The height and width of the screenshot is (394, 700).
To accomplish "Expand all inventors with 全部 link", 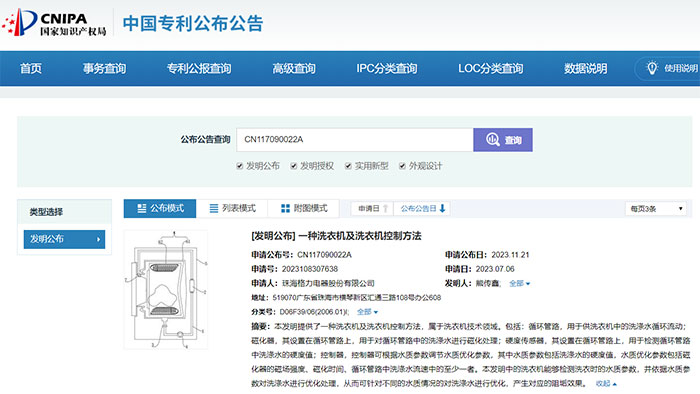I will pyautogui.click(x=519, y=283).
